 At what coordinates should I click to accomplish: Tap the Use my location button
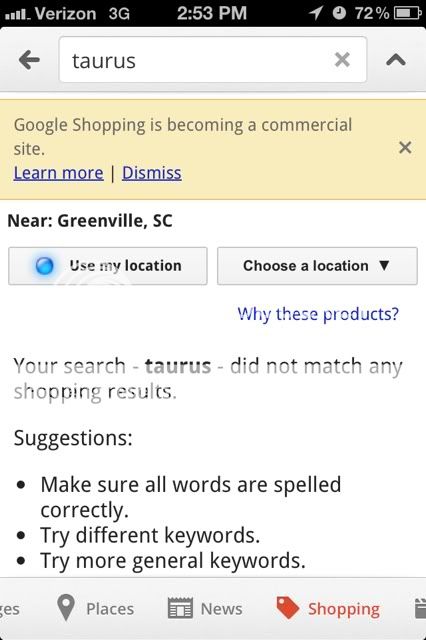pos(108,266)
